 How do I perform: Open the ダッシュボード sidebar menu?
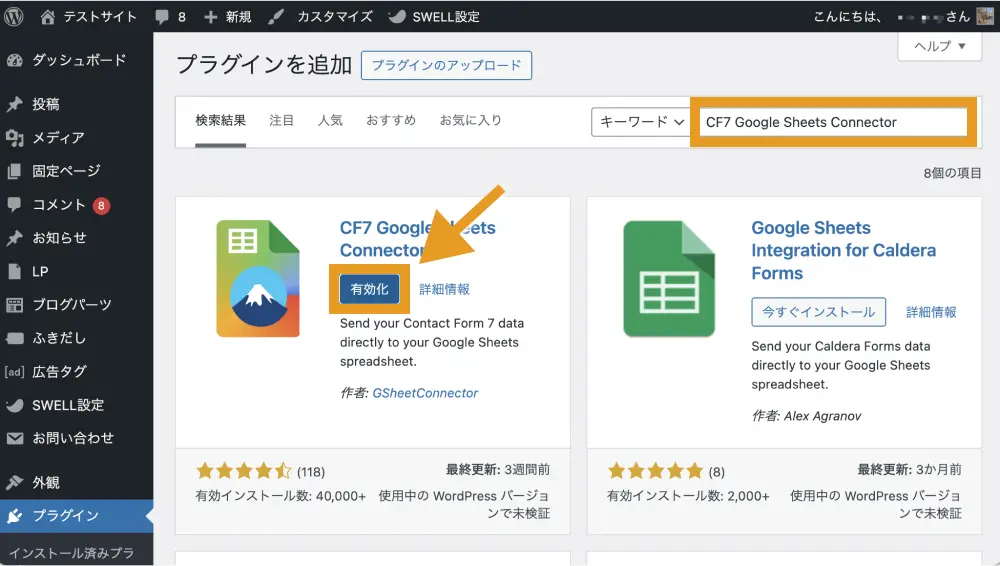pos(78,60)
